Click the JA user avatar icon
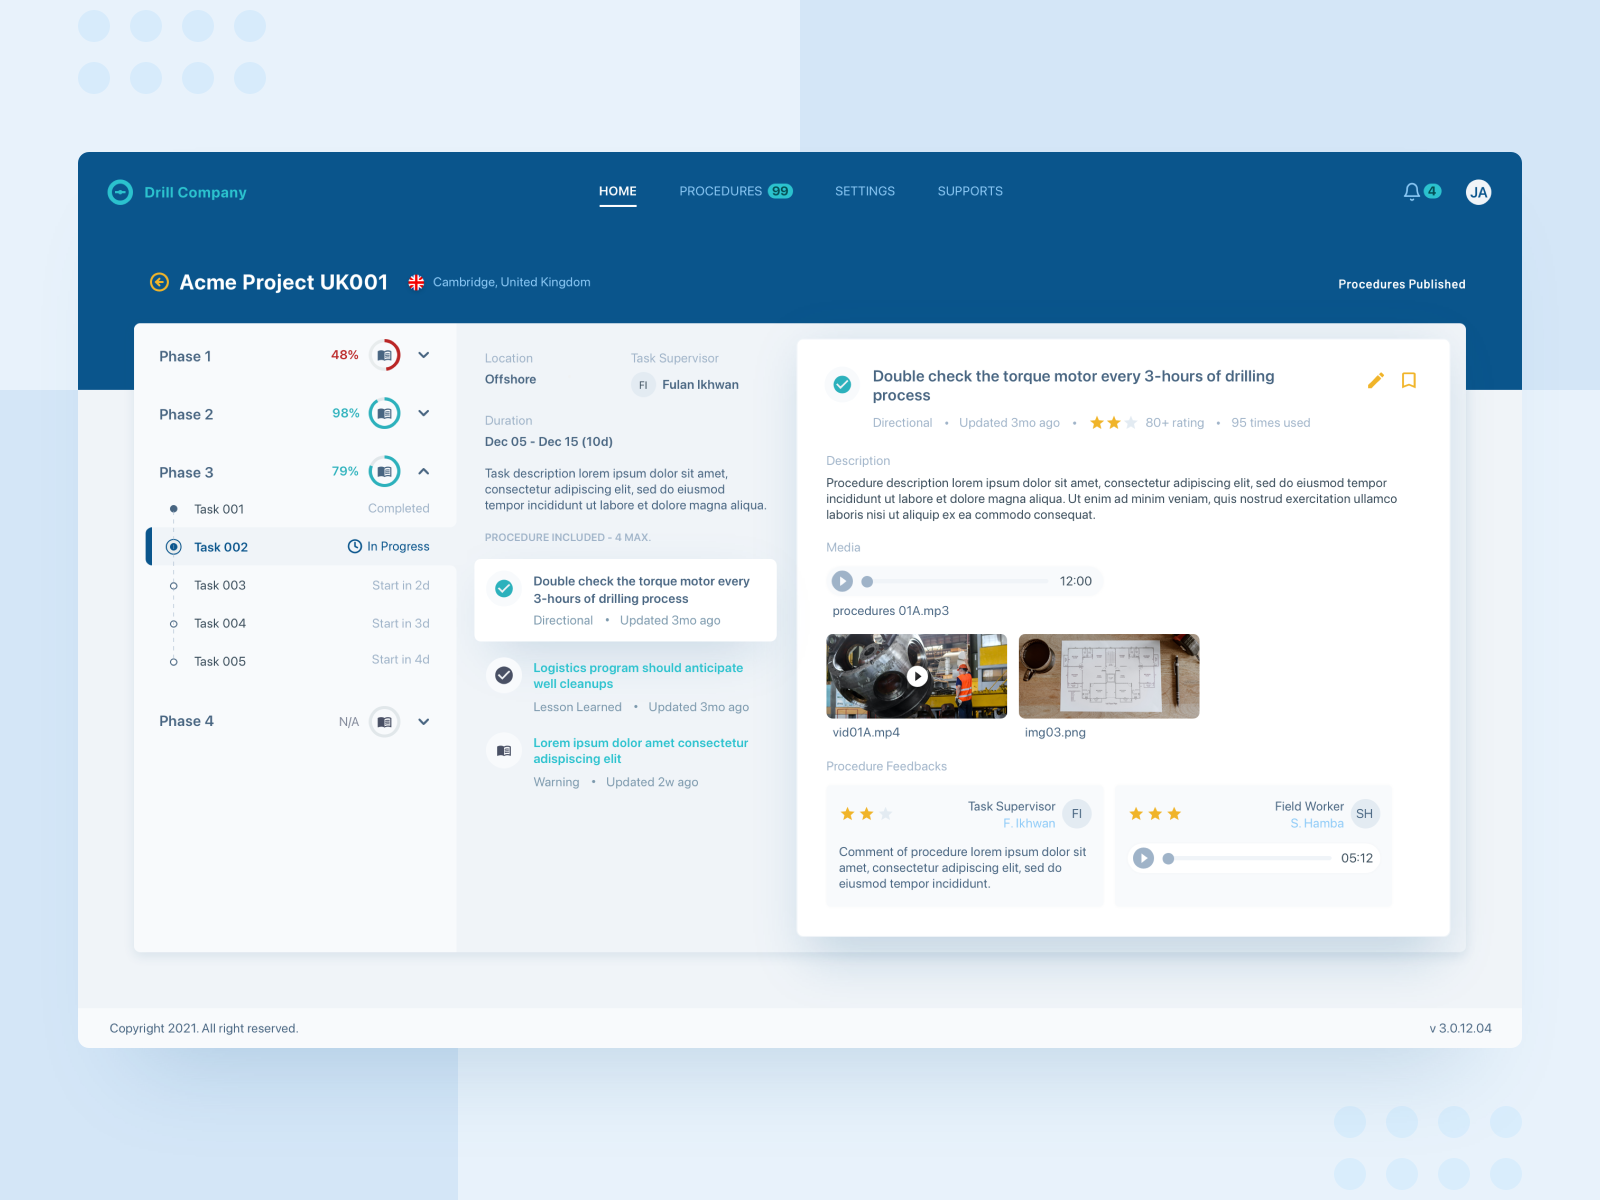 (1479, 191)
